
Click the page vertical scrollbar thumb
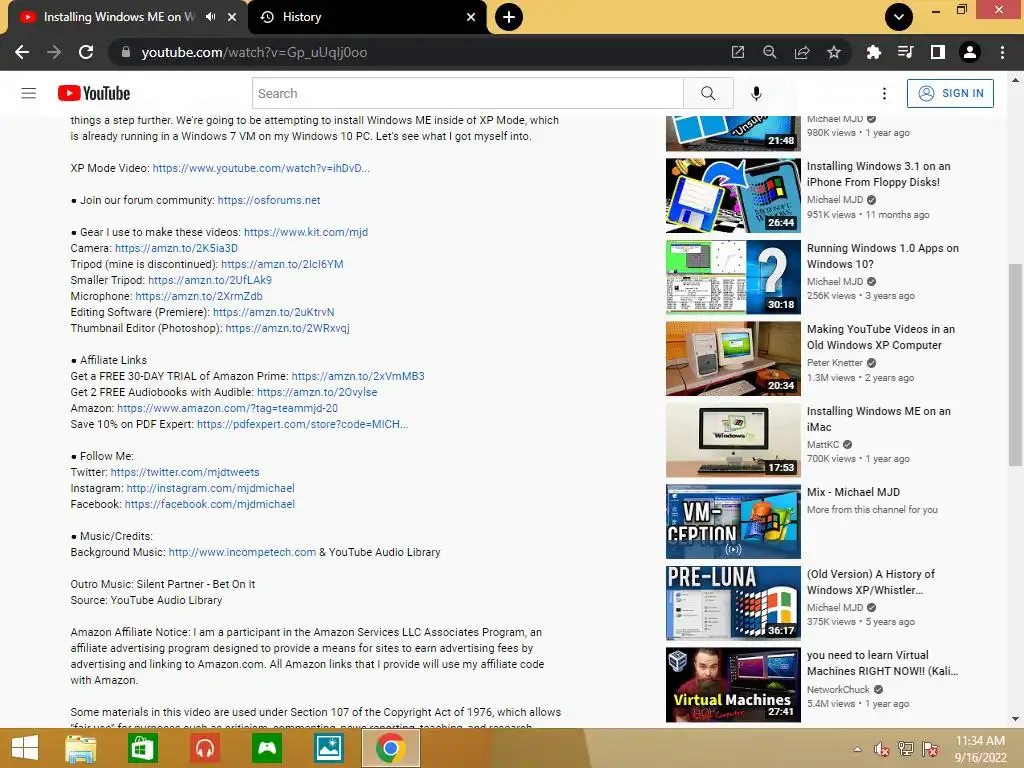pyautogui.click(x=1015, y=364)
